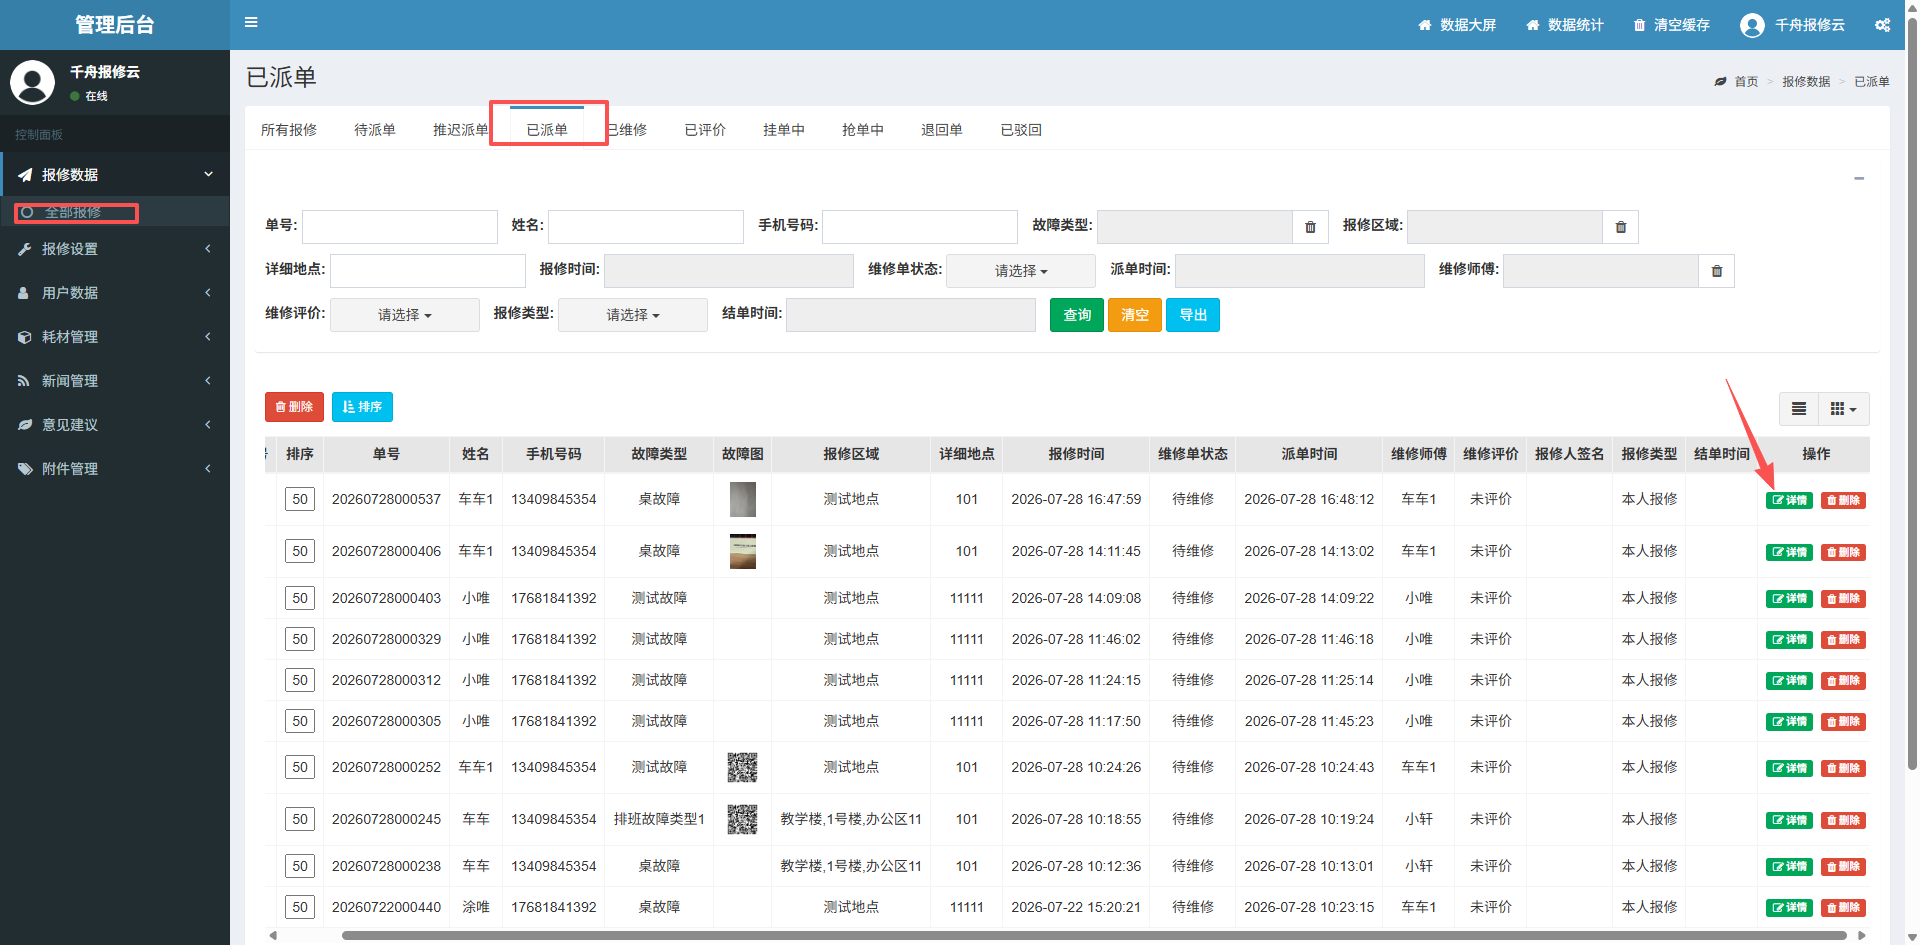Click the horizontal table scrollbar

tap(1094, 936)
